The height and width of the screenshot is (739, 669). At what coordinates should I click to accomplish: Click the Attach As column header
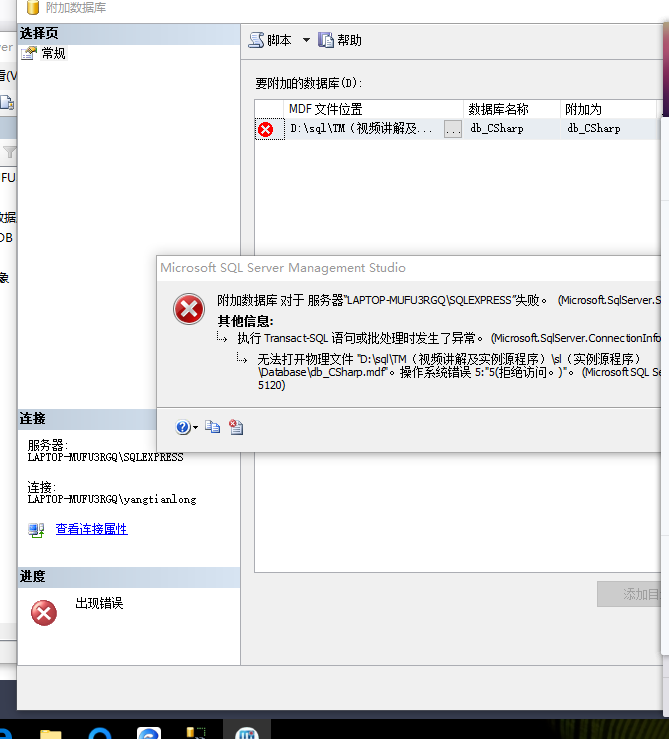[x=608, y=109]
